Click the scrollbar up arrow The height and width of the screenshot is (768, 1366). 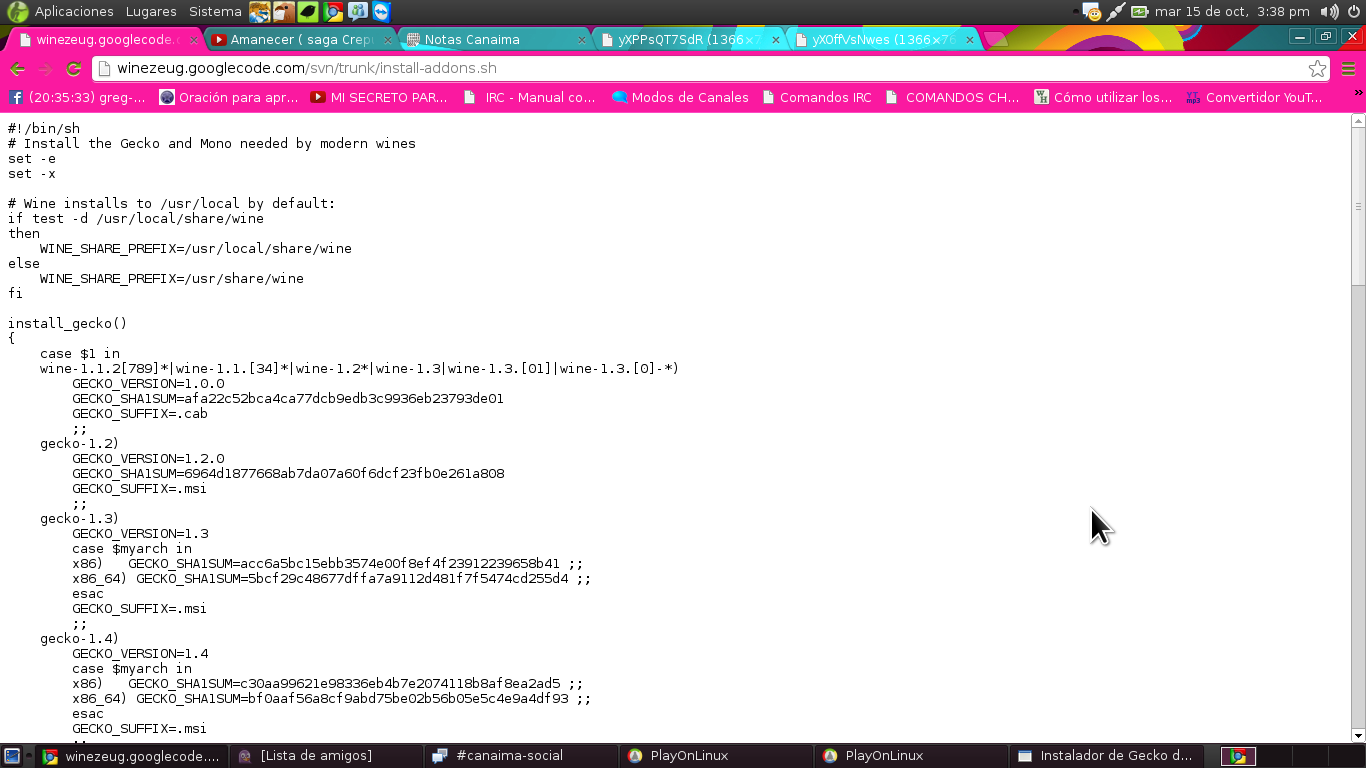1358,121
